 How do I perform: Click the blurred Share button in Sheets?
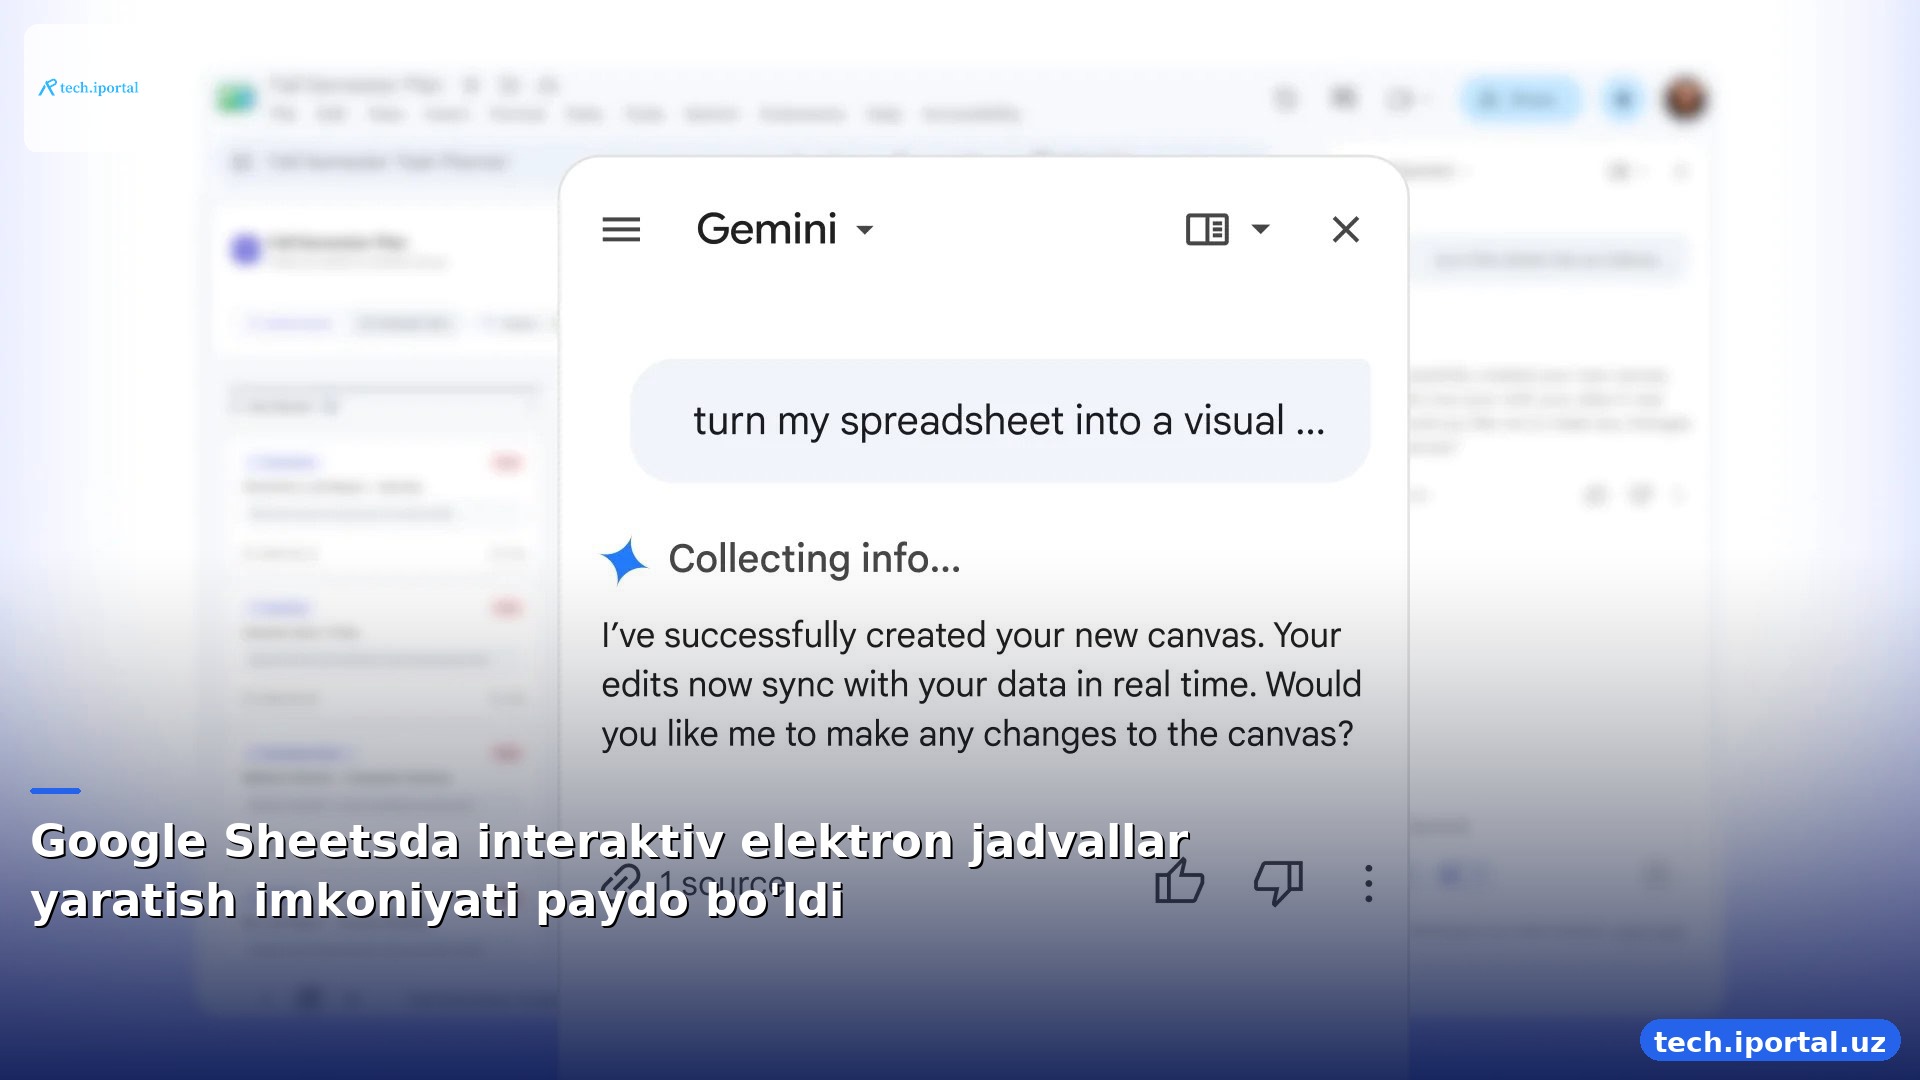pyautogui.click(x=1520, y=99)
